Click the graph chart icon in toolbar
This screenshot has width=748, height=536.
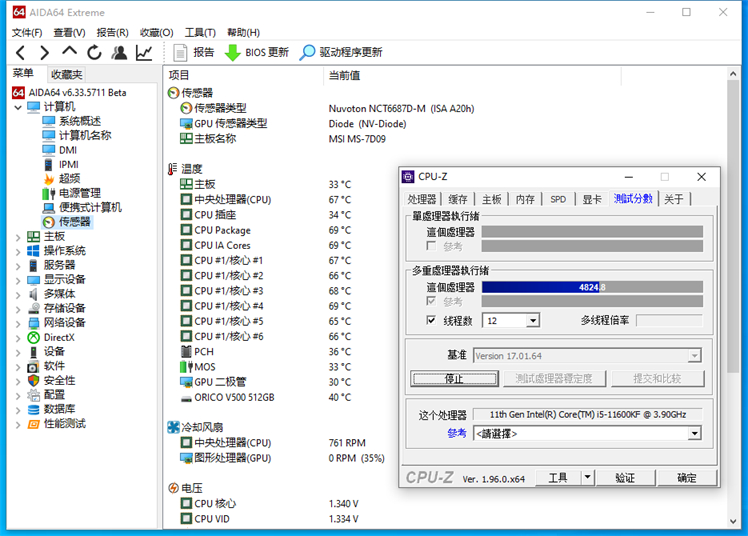144,52
